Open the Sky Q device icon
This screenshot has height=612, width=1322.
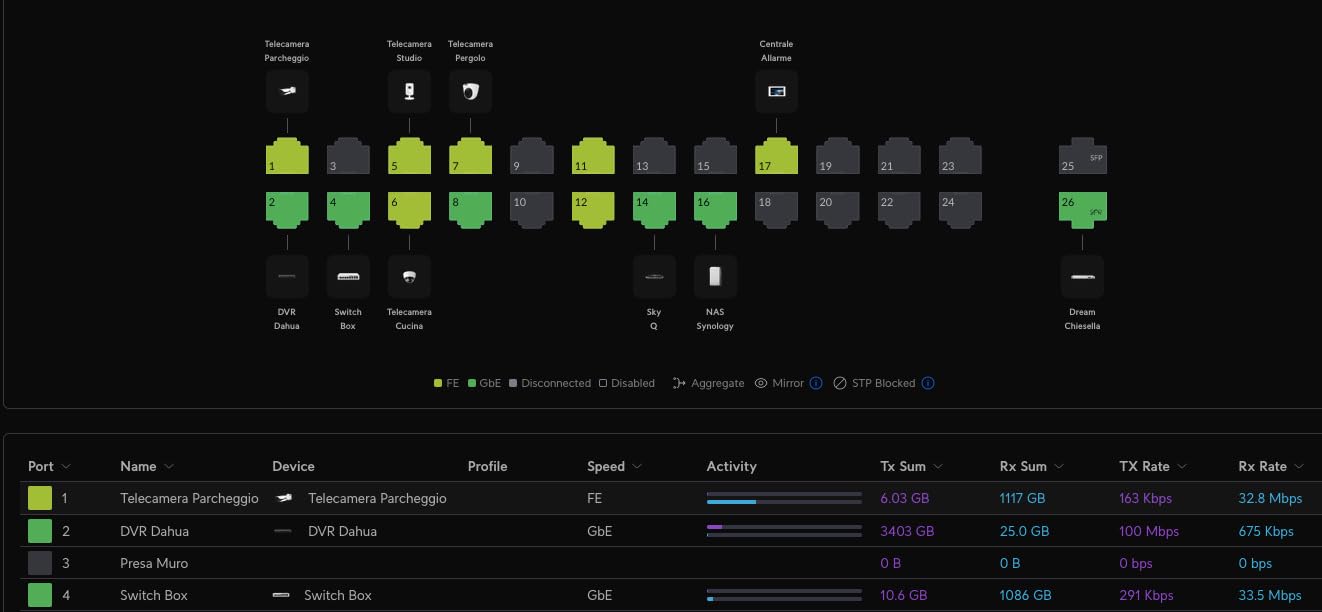click(x=654, y=276)
